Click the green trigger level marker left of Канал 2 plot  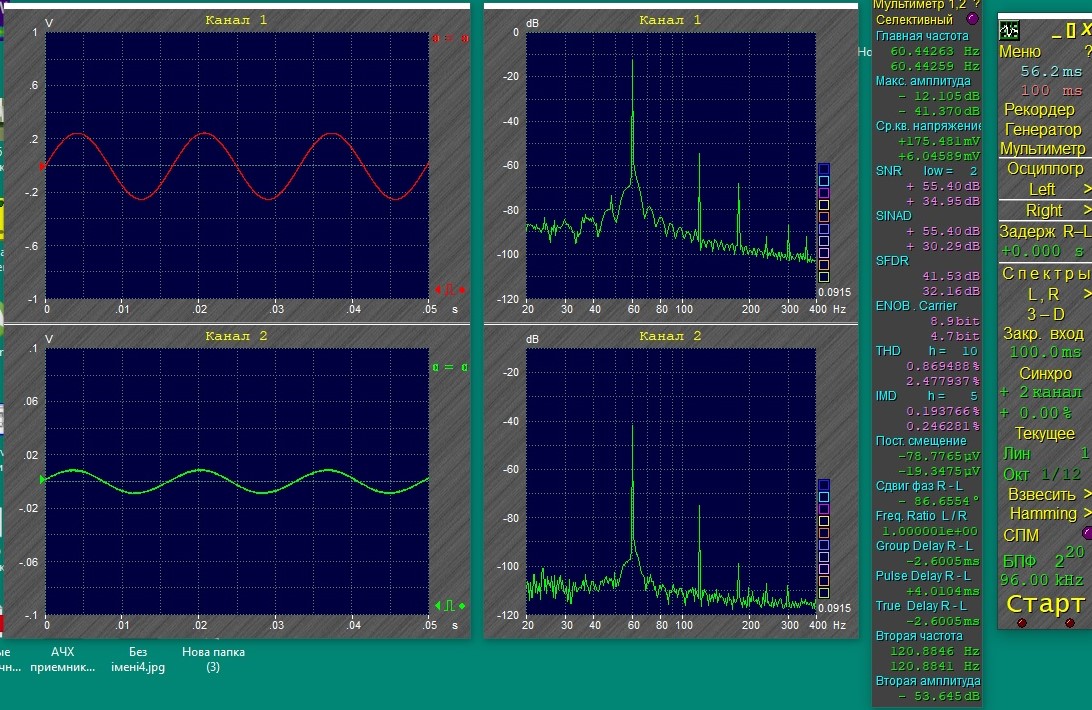tap(42, 480)
